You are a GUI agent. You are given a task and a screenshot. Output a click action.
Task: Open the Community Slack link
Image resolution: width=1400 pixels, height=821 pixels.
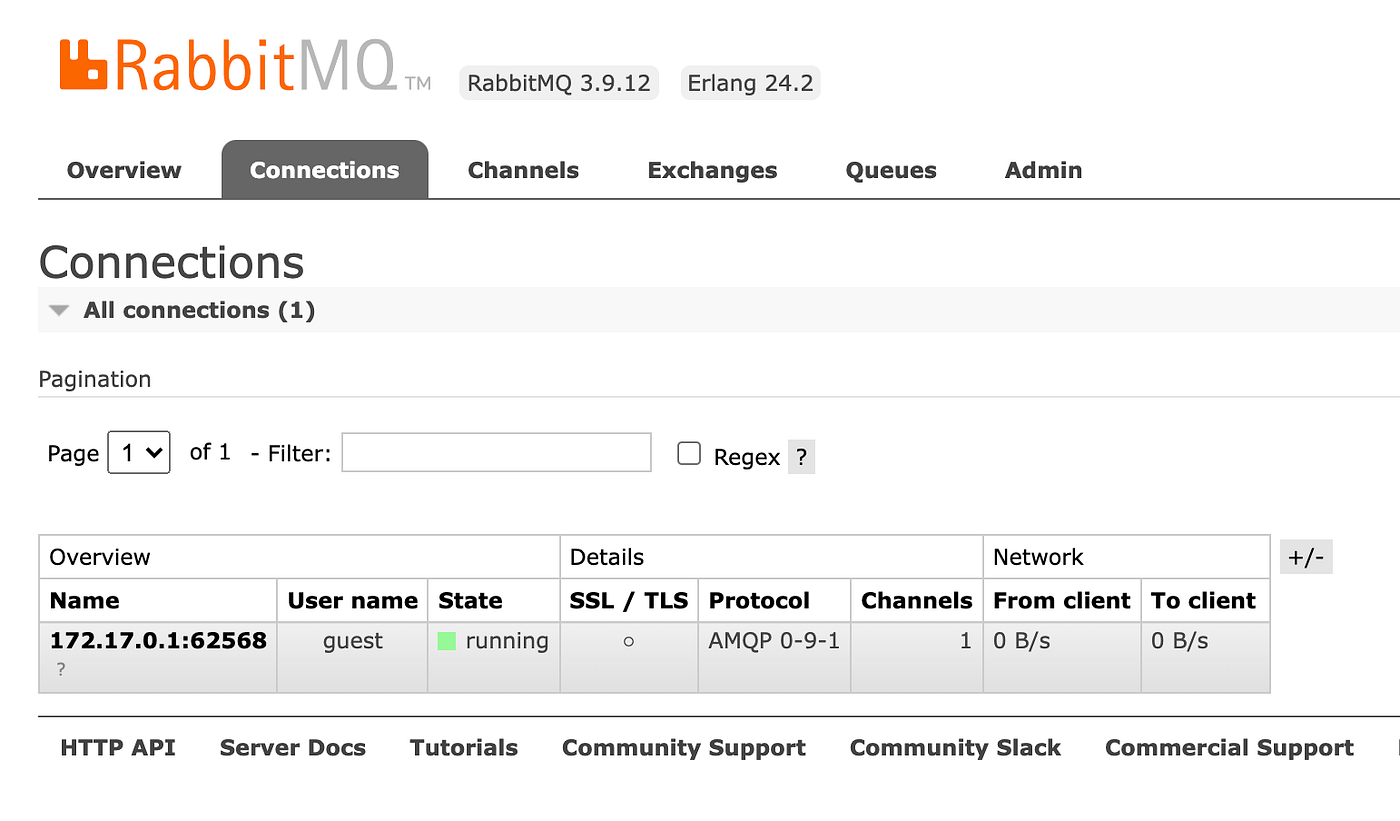click(954, 747)
